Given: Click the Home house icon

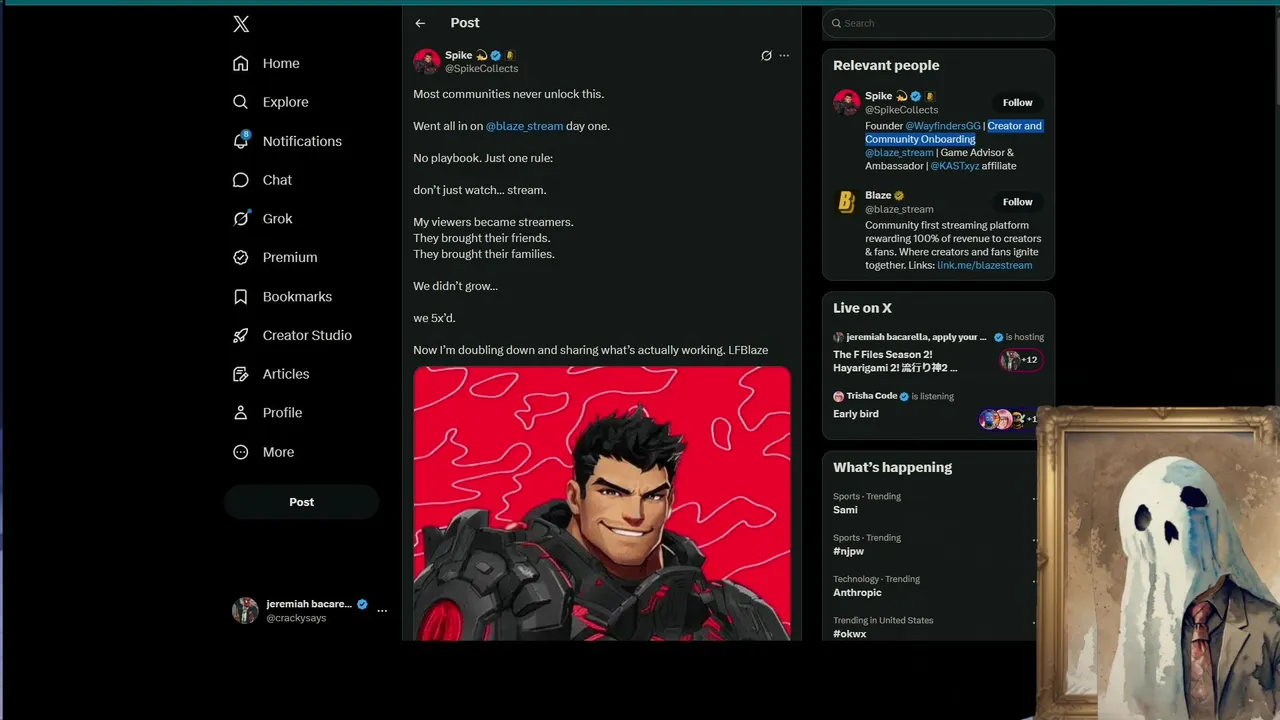Looking at the screenshot, I should click(x=240, y=63).
